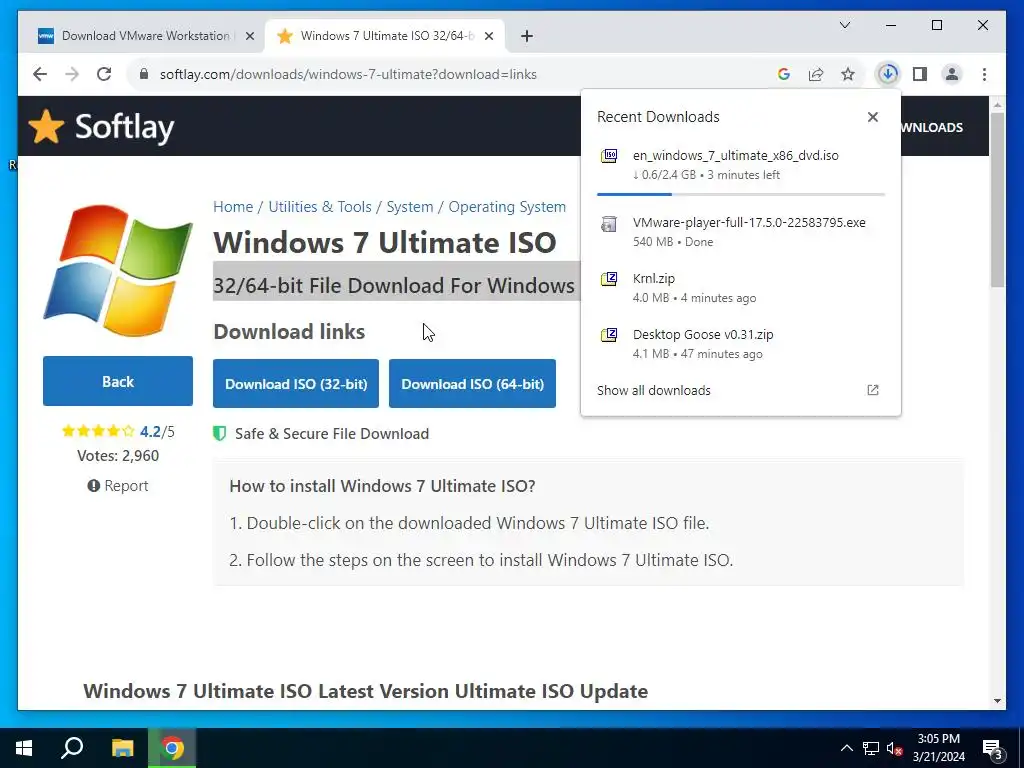Image resolution: width=1024 pixels, height=768 pixels.
Task: Open the Krnl.zip download entry
Action: click(741, 288)
